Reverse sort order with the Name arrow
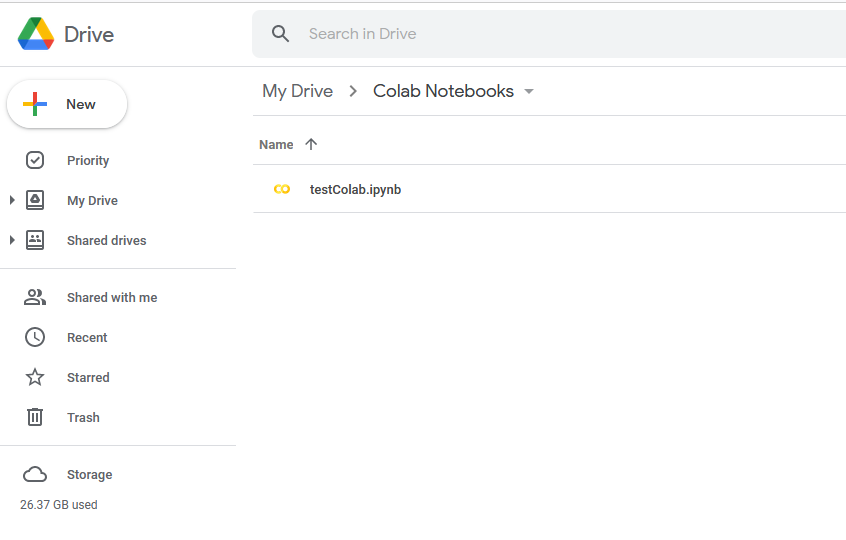The width and height of the screenshot is (846, 540). click(311, 144)
